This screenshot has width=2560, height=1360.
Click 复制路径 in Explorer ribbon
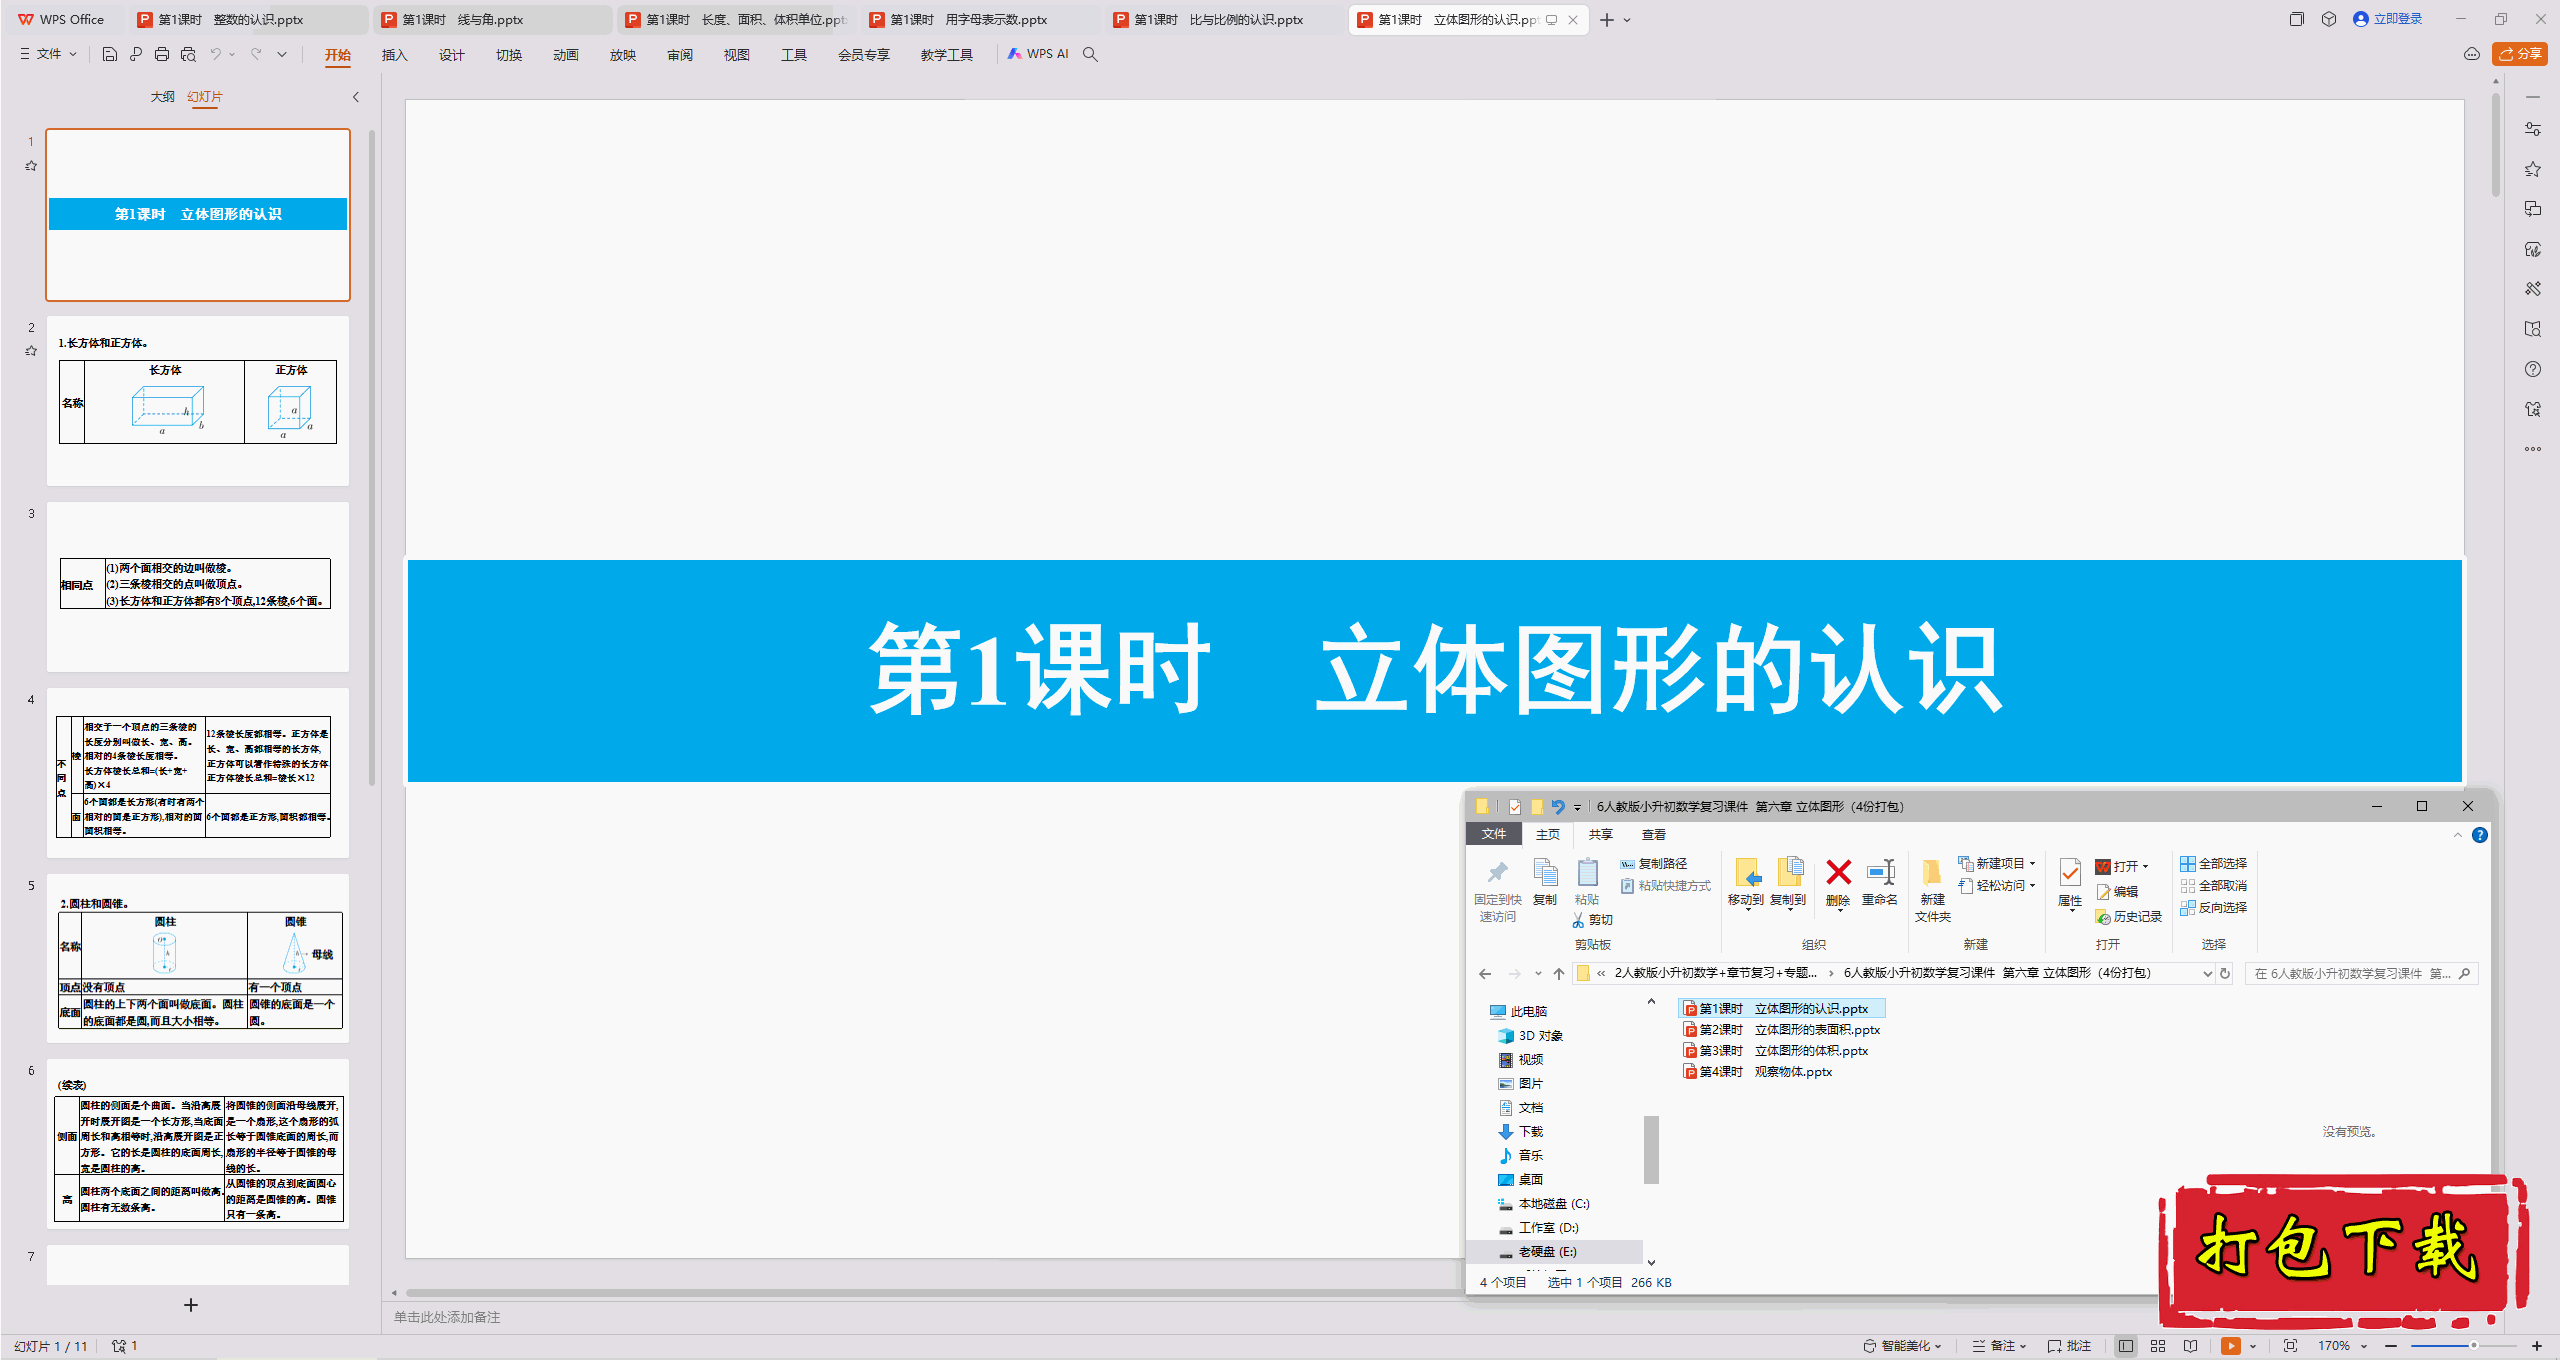click(x=1654, y=863)
